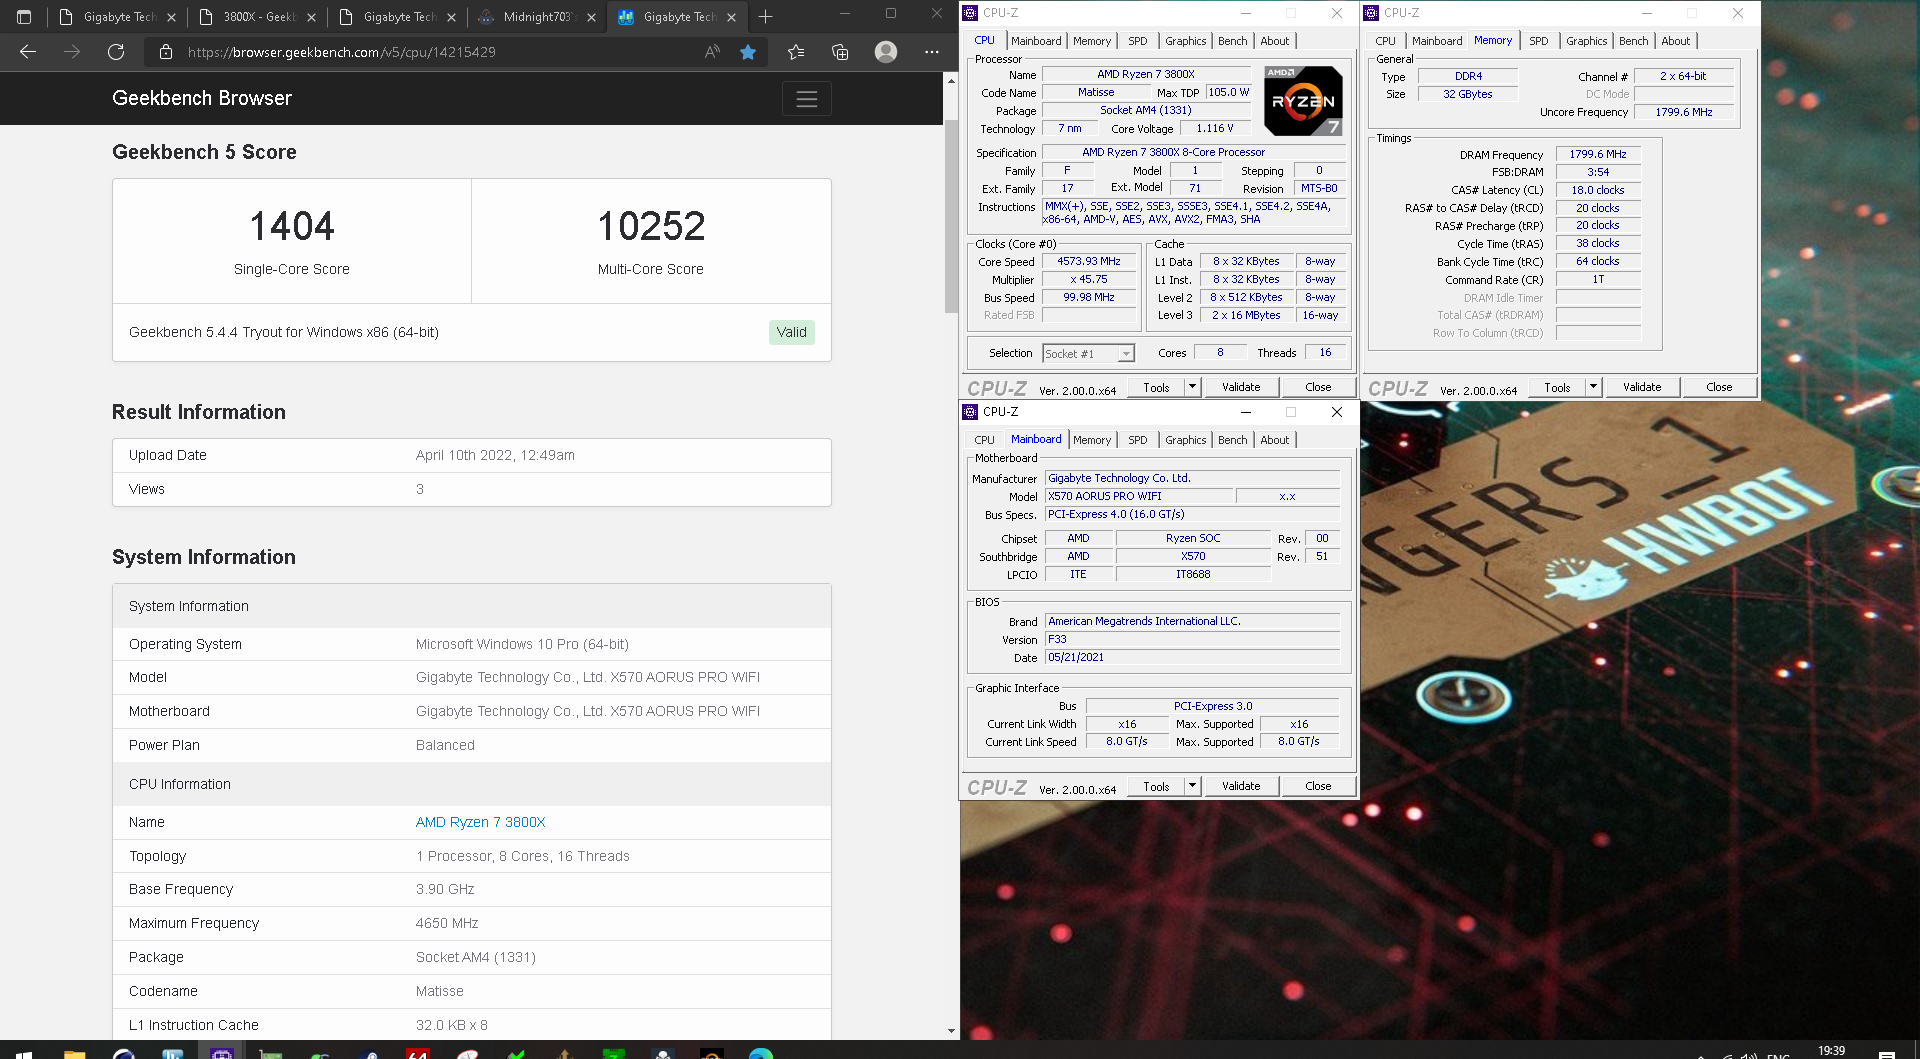Click the Core Speed 4573.93 MHz value
Image resolution: width=1920 pixels, height=1059 pixels.
pos(1089,261)
